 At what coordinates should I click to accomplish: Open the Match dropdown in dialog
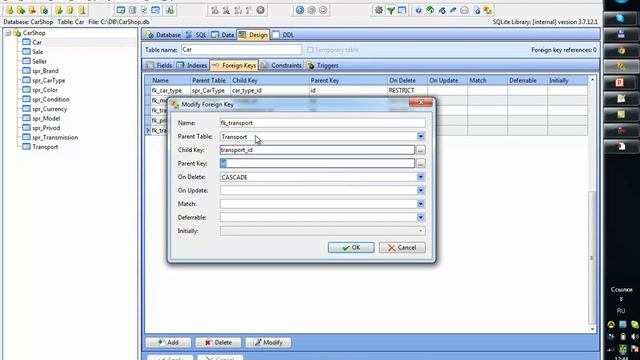click(420, 204)
